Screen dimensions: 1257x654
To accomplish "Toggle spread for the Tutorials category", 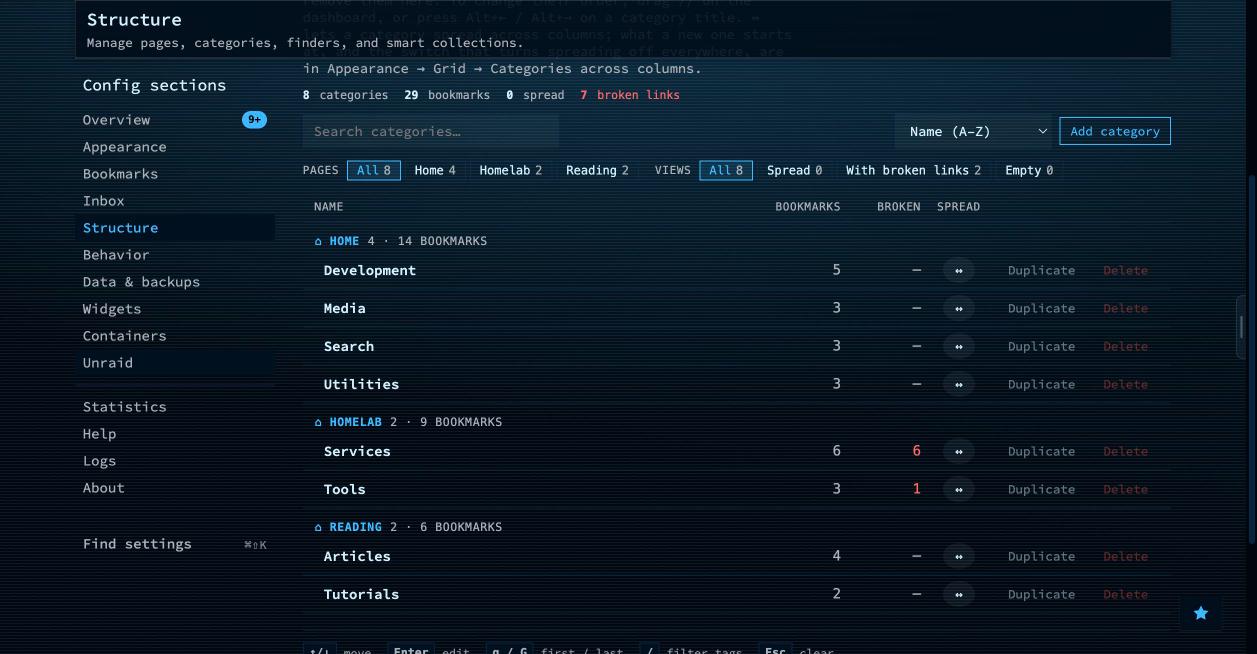I will pyautogui.click(x=958, y=594).
